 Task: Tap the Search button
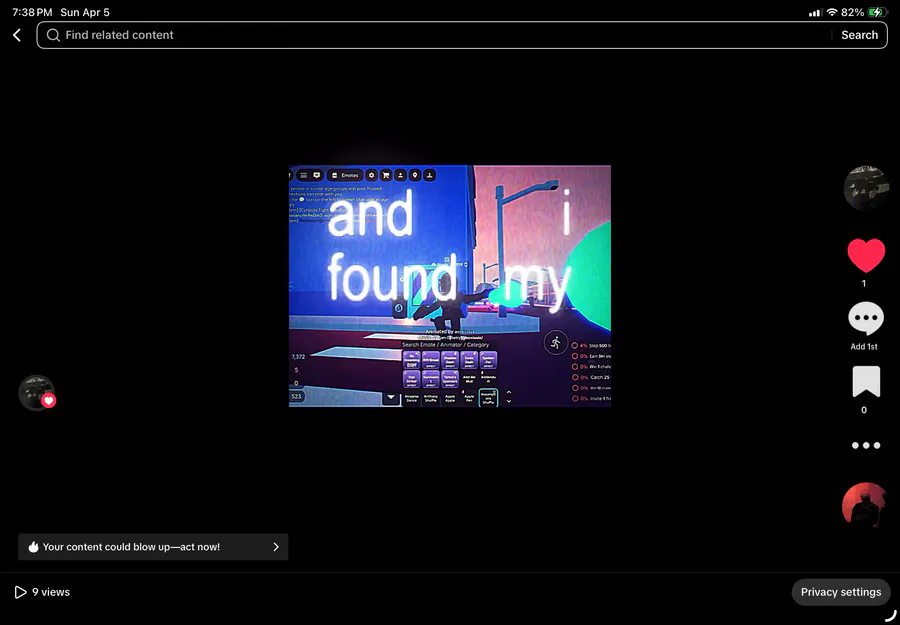click(x=859, y=35)
